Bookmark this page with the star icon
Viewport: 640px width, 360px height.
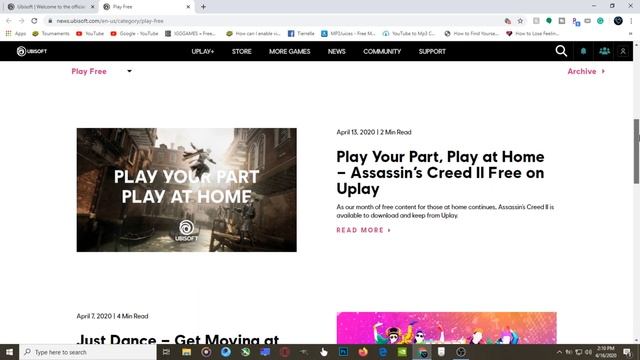[x=520, y=21]
